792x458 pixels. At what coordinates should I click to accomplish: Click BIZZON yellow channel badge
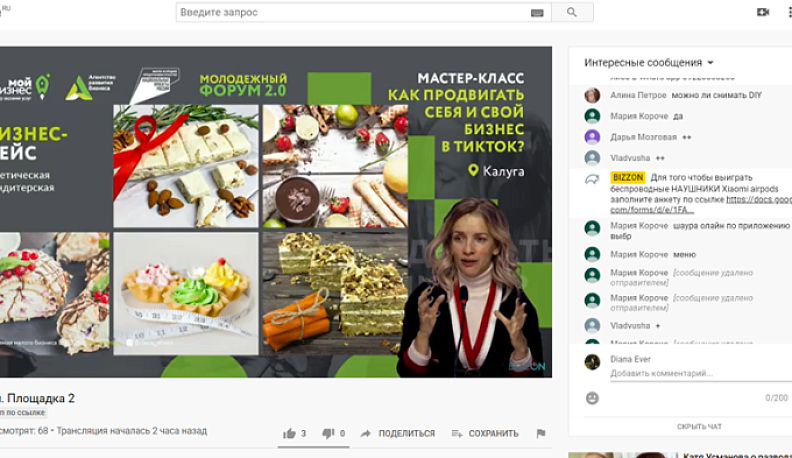627,177
